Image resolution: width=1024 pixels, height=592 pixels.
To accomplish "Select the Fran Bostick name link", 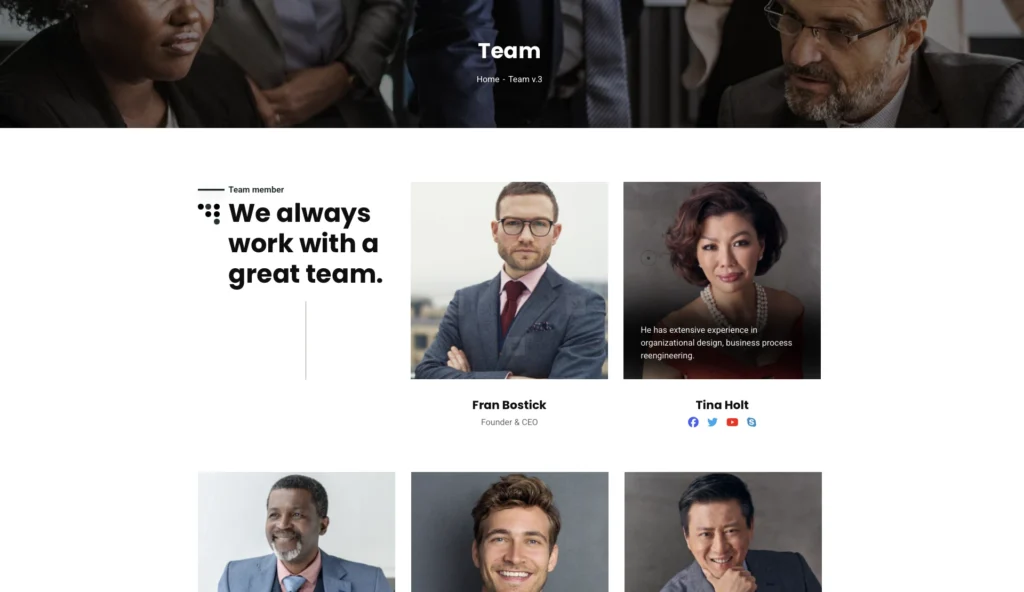I will click(x=509, y=405).
